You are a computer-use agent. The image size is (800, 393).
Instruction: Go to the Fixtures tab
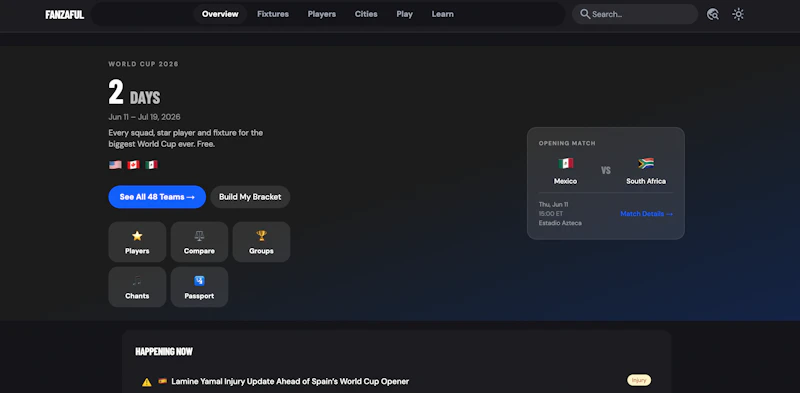(x=273, y=14)
